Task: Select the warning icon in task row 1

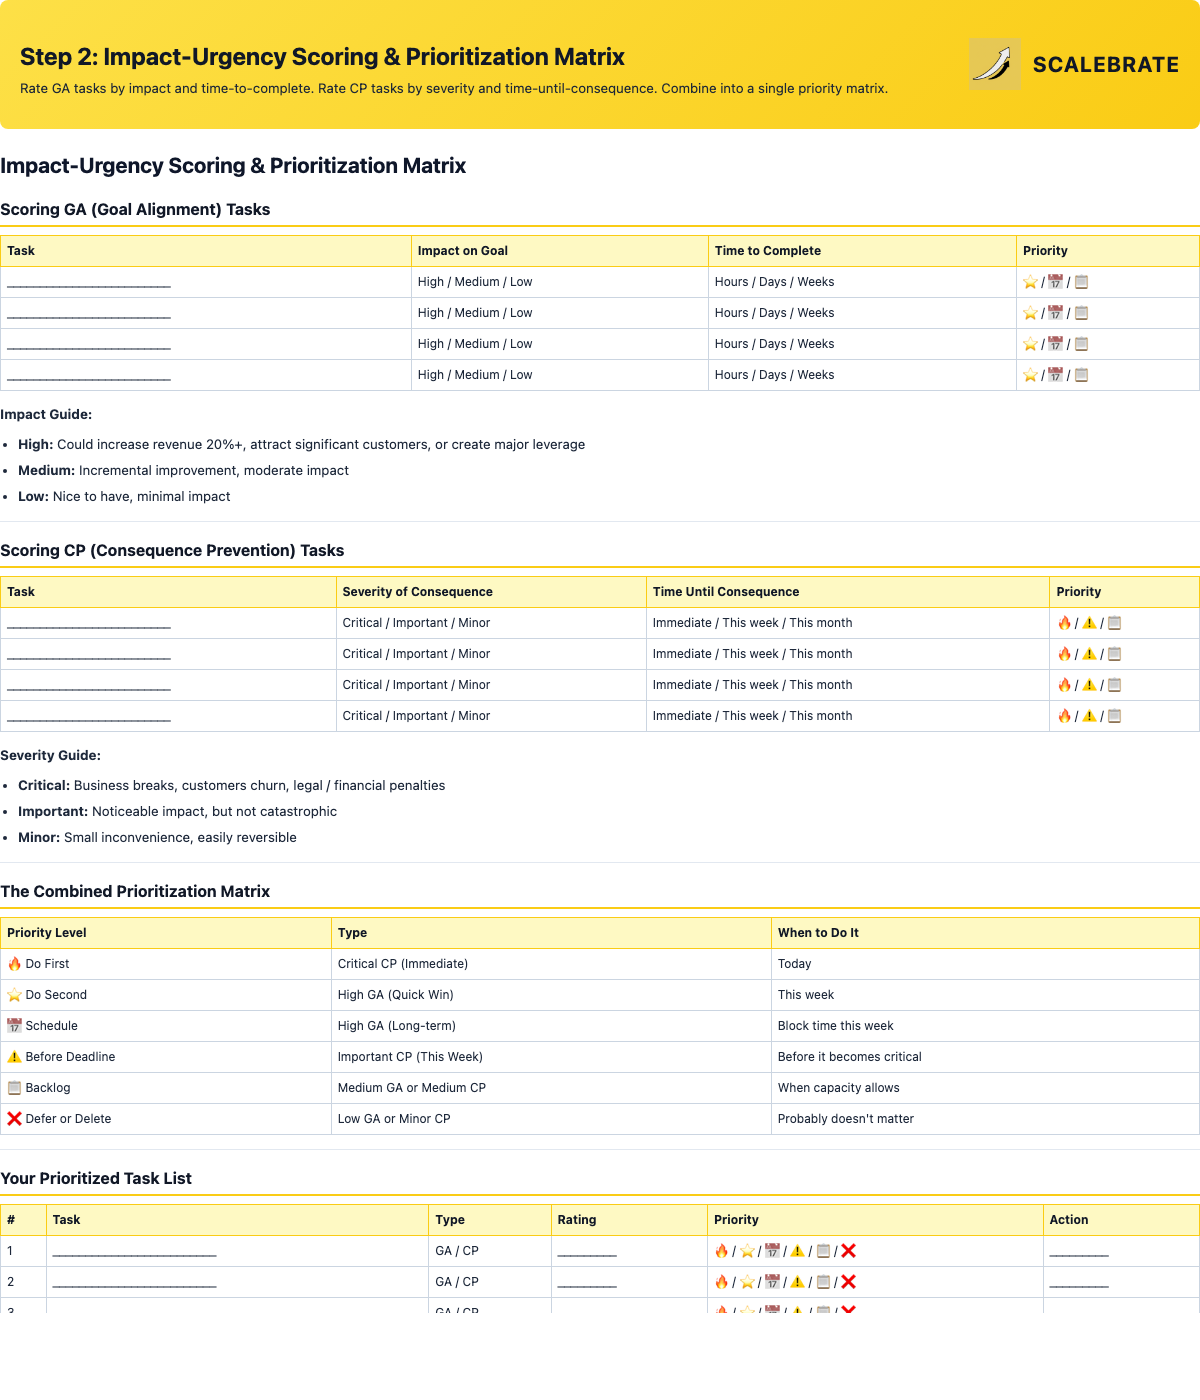Action: click(x=797, y=1251)
